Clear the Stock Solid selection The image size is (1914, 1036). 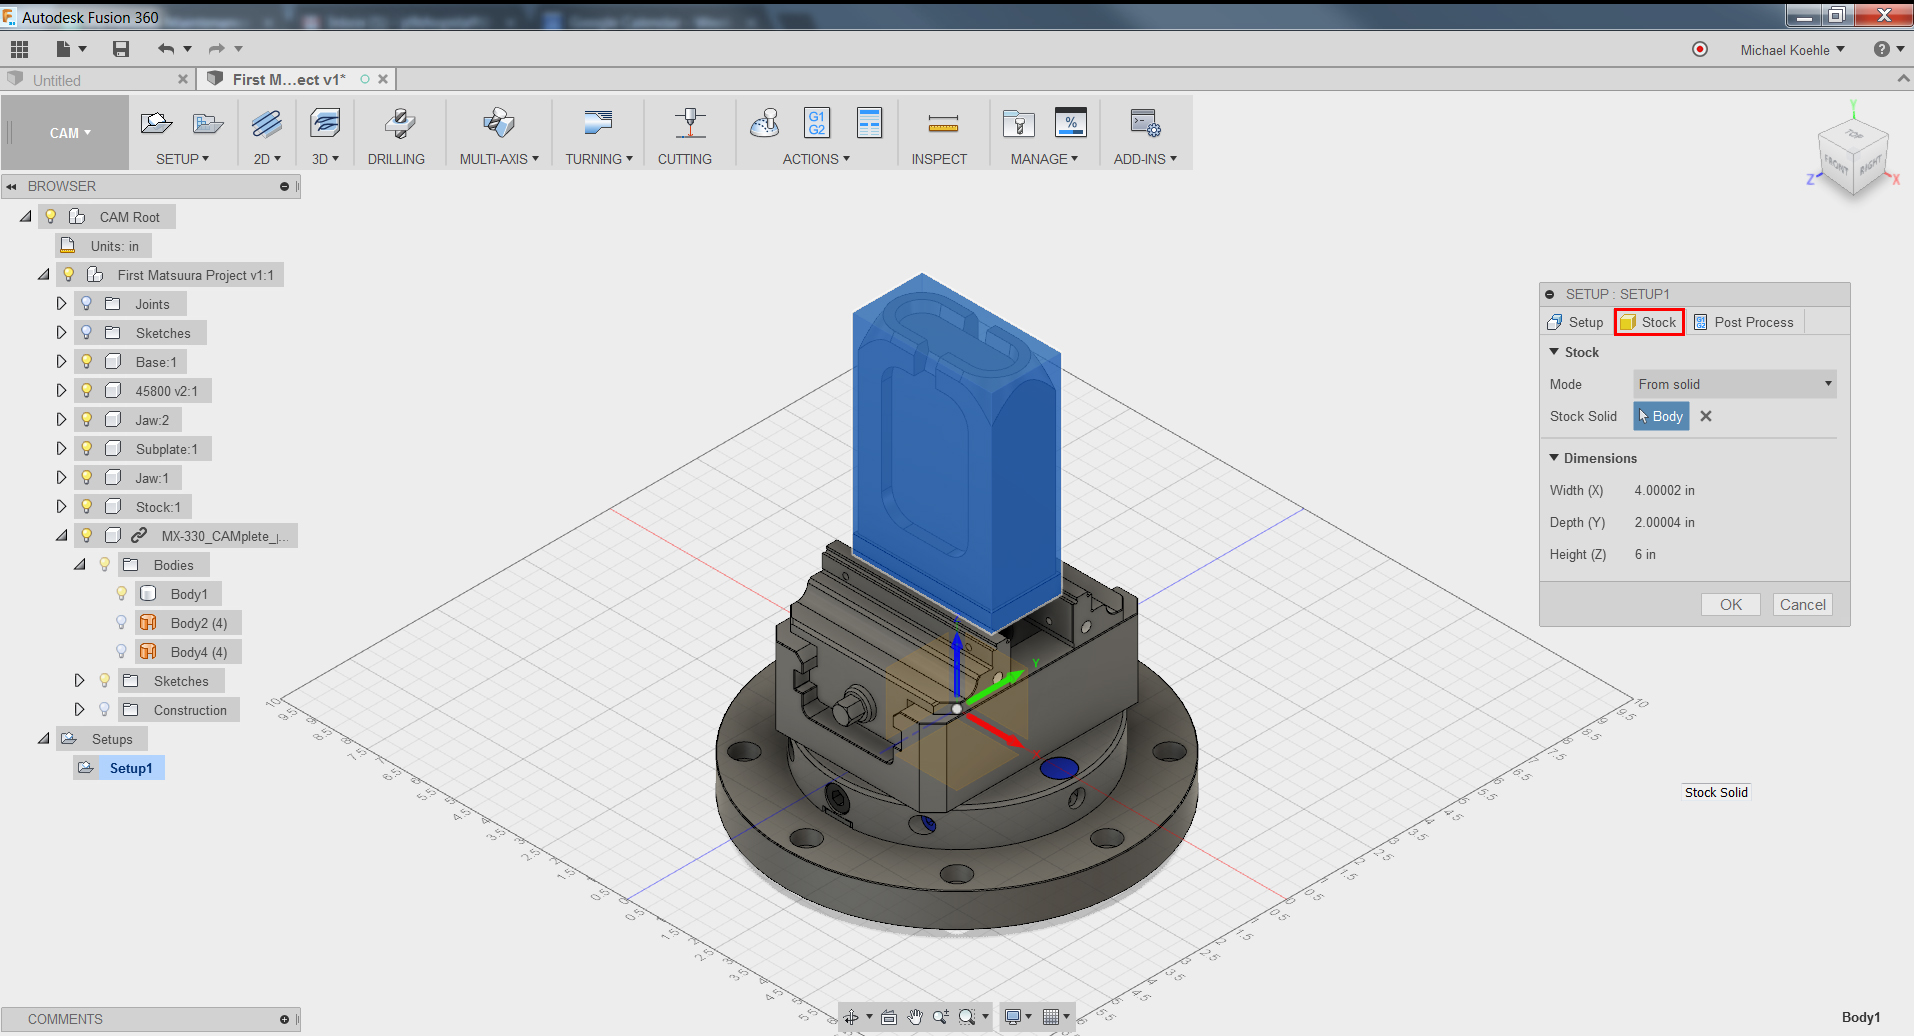(1706, 416)
